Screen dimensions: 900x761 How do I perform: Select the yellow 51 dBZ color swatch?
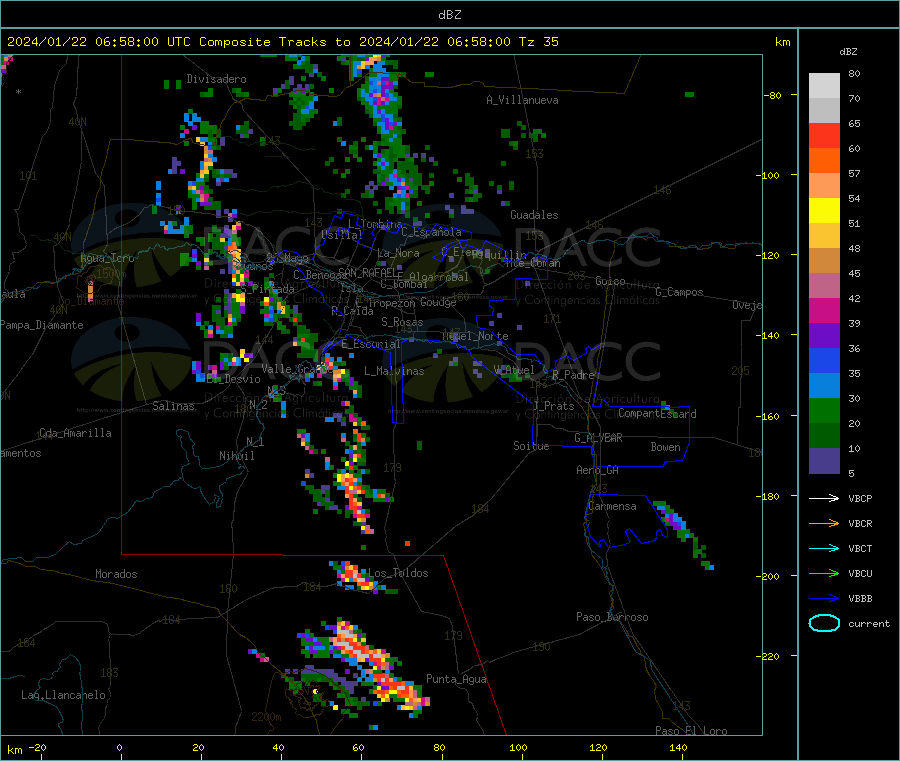tap(824, 211)
